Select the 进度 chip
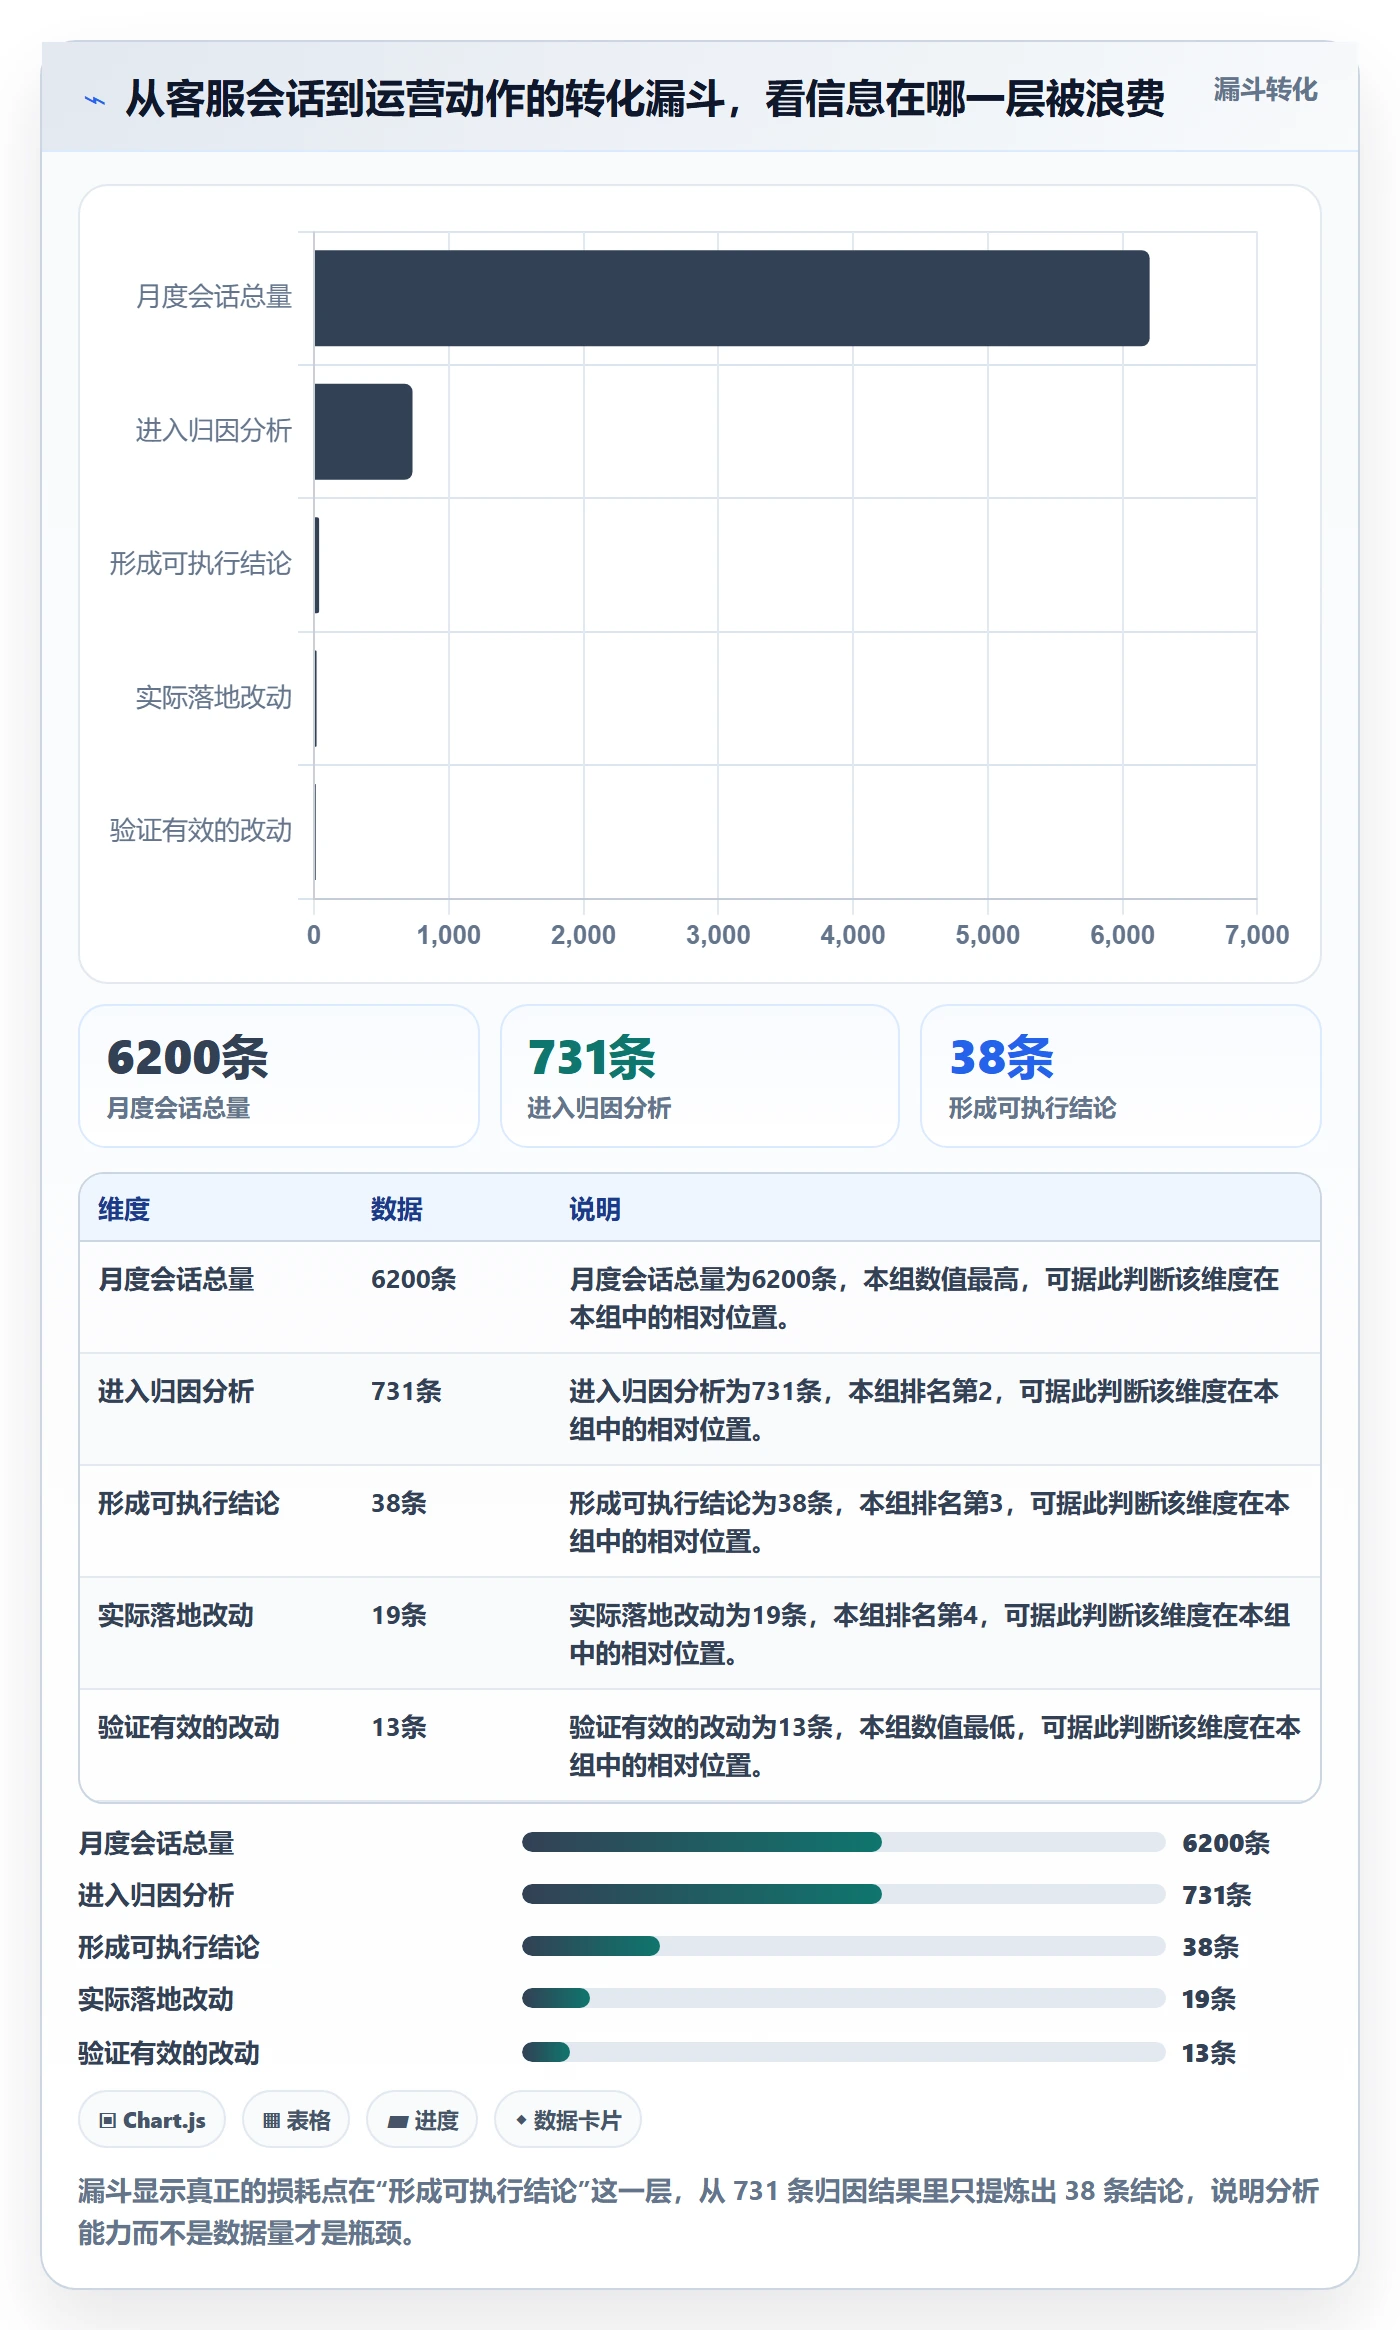The height and width of the screenshot is (2330, 1400). 422,2120
